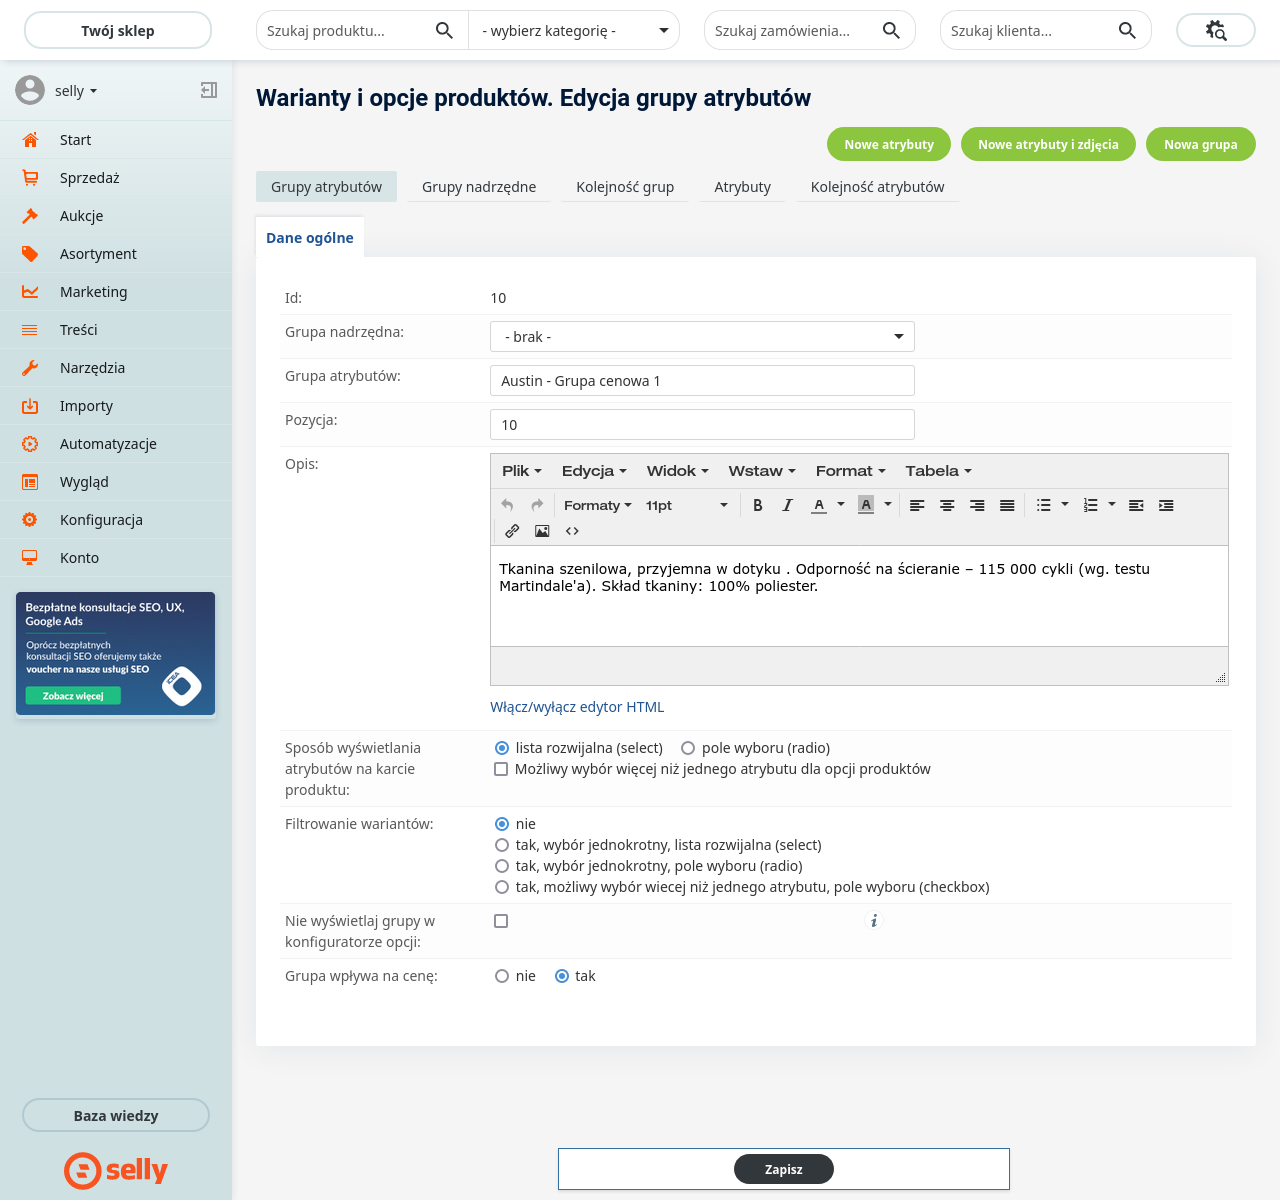Click the Italic formatting icon
The width and height of the screenshot is (1280, 1200).
coord(787,505)
